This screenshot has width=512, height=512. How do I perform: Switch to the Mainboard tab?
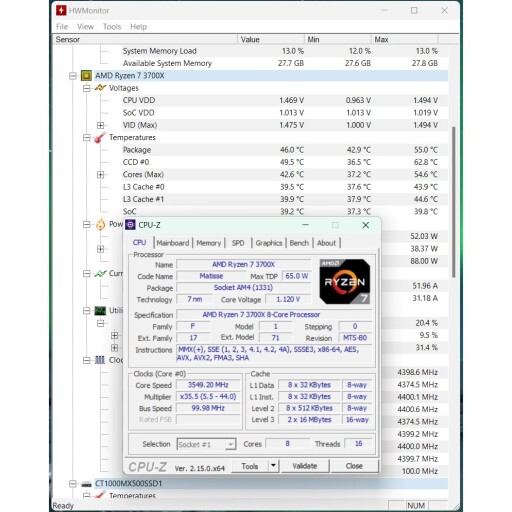pyautogui.click(x=173, y=243)
